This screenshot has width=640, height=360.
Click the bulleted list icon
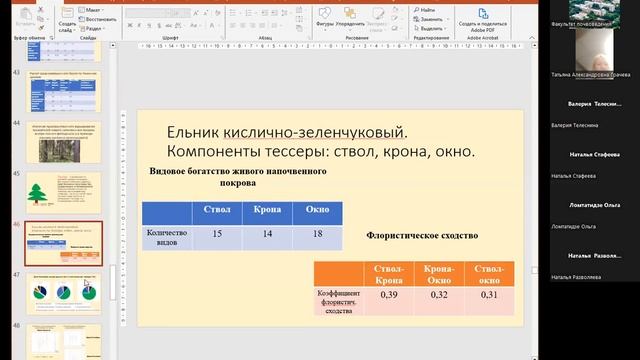(233, 13)
